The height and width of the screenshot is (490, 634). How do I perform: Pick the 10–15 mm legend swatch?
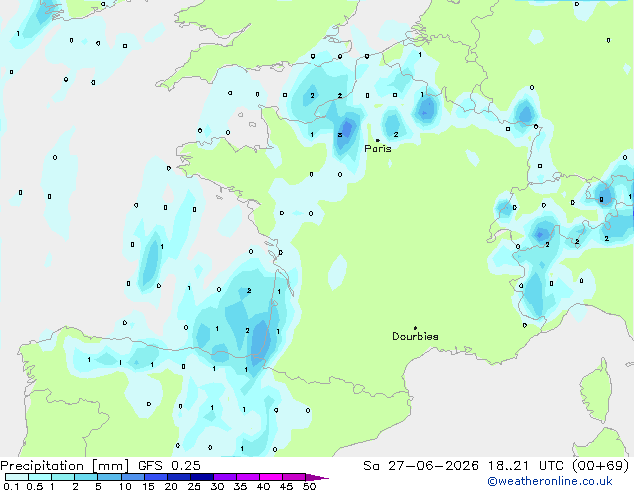[132, 477]
